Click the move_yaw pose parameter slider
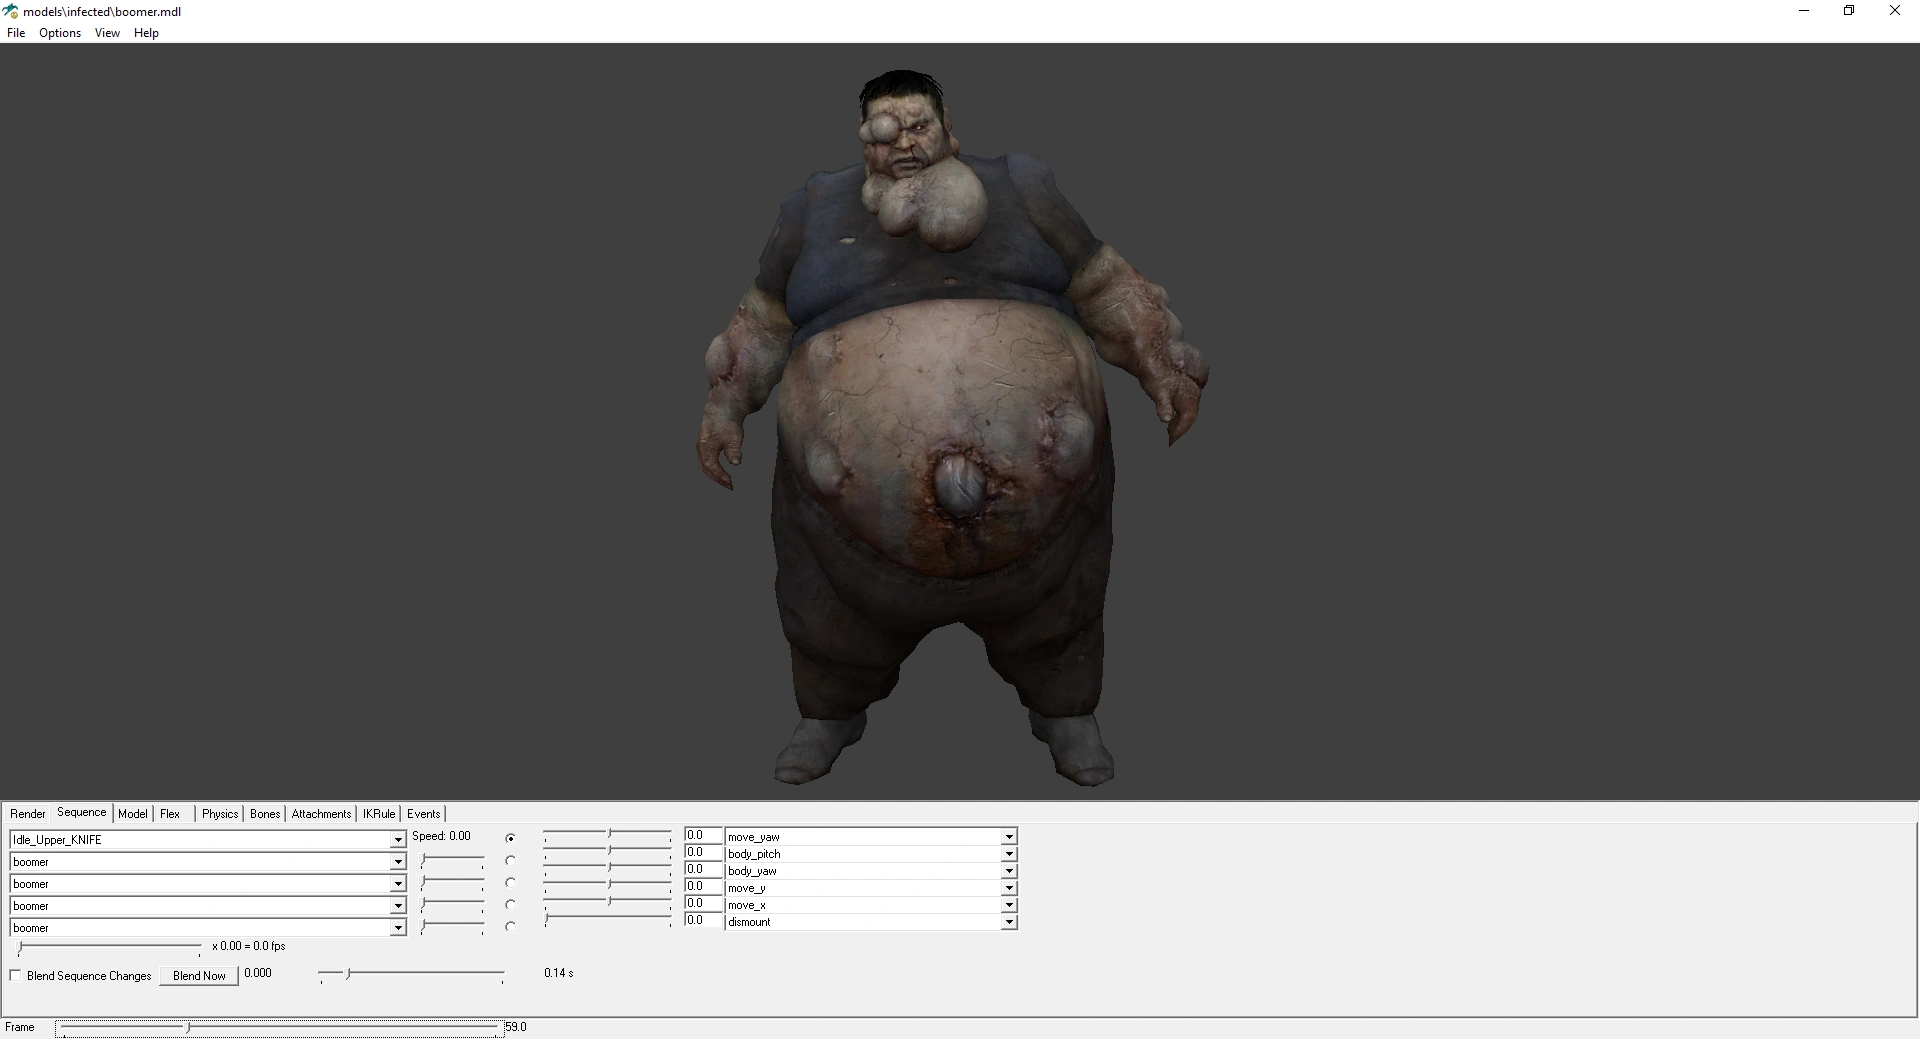 (x=608, y=835)
